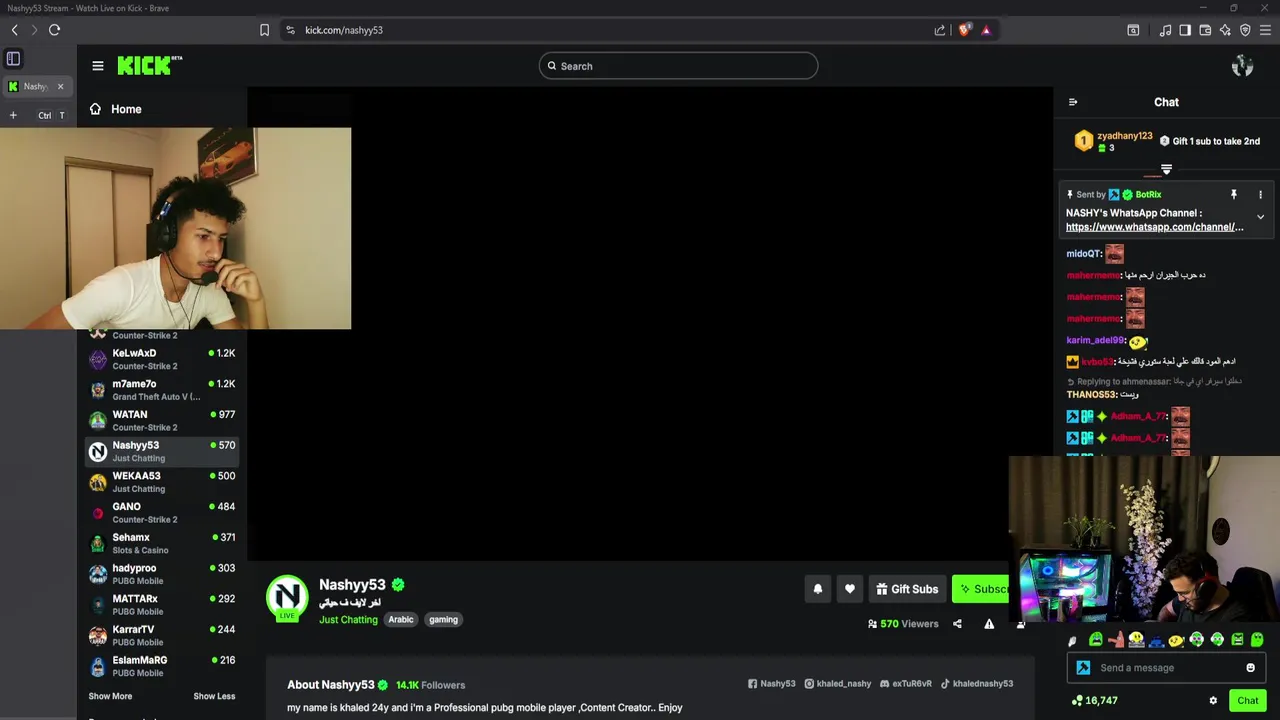This screenshot has width=1280, height=720.
Task: Click Show Less in sidebar
Action: coord(214,696)
